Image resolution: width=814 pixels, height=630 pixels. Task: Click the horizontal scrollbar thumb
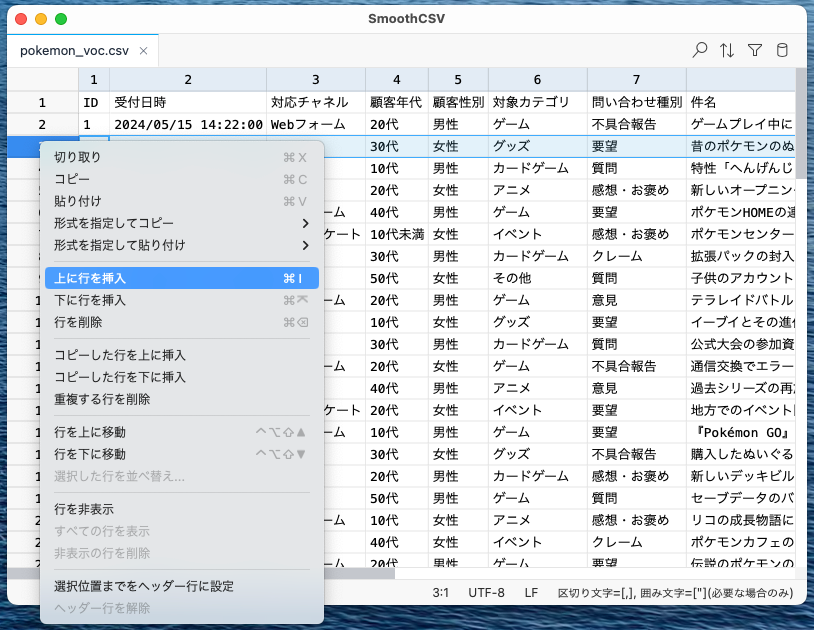(x=201, y=573)
